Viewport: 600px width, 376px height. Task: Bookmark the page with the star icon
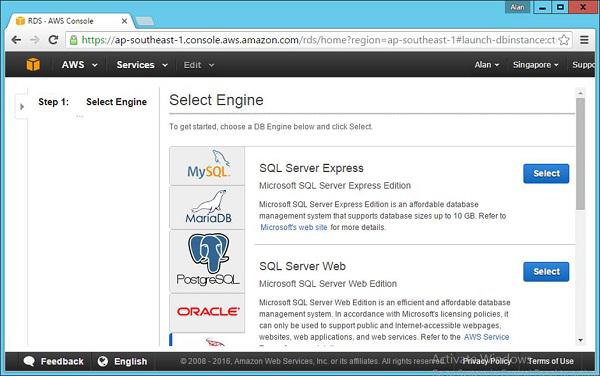pos(564,40)
